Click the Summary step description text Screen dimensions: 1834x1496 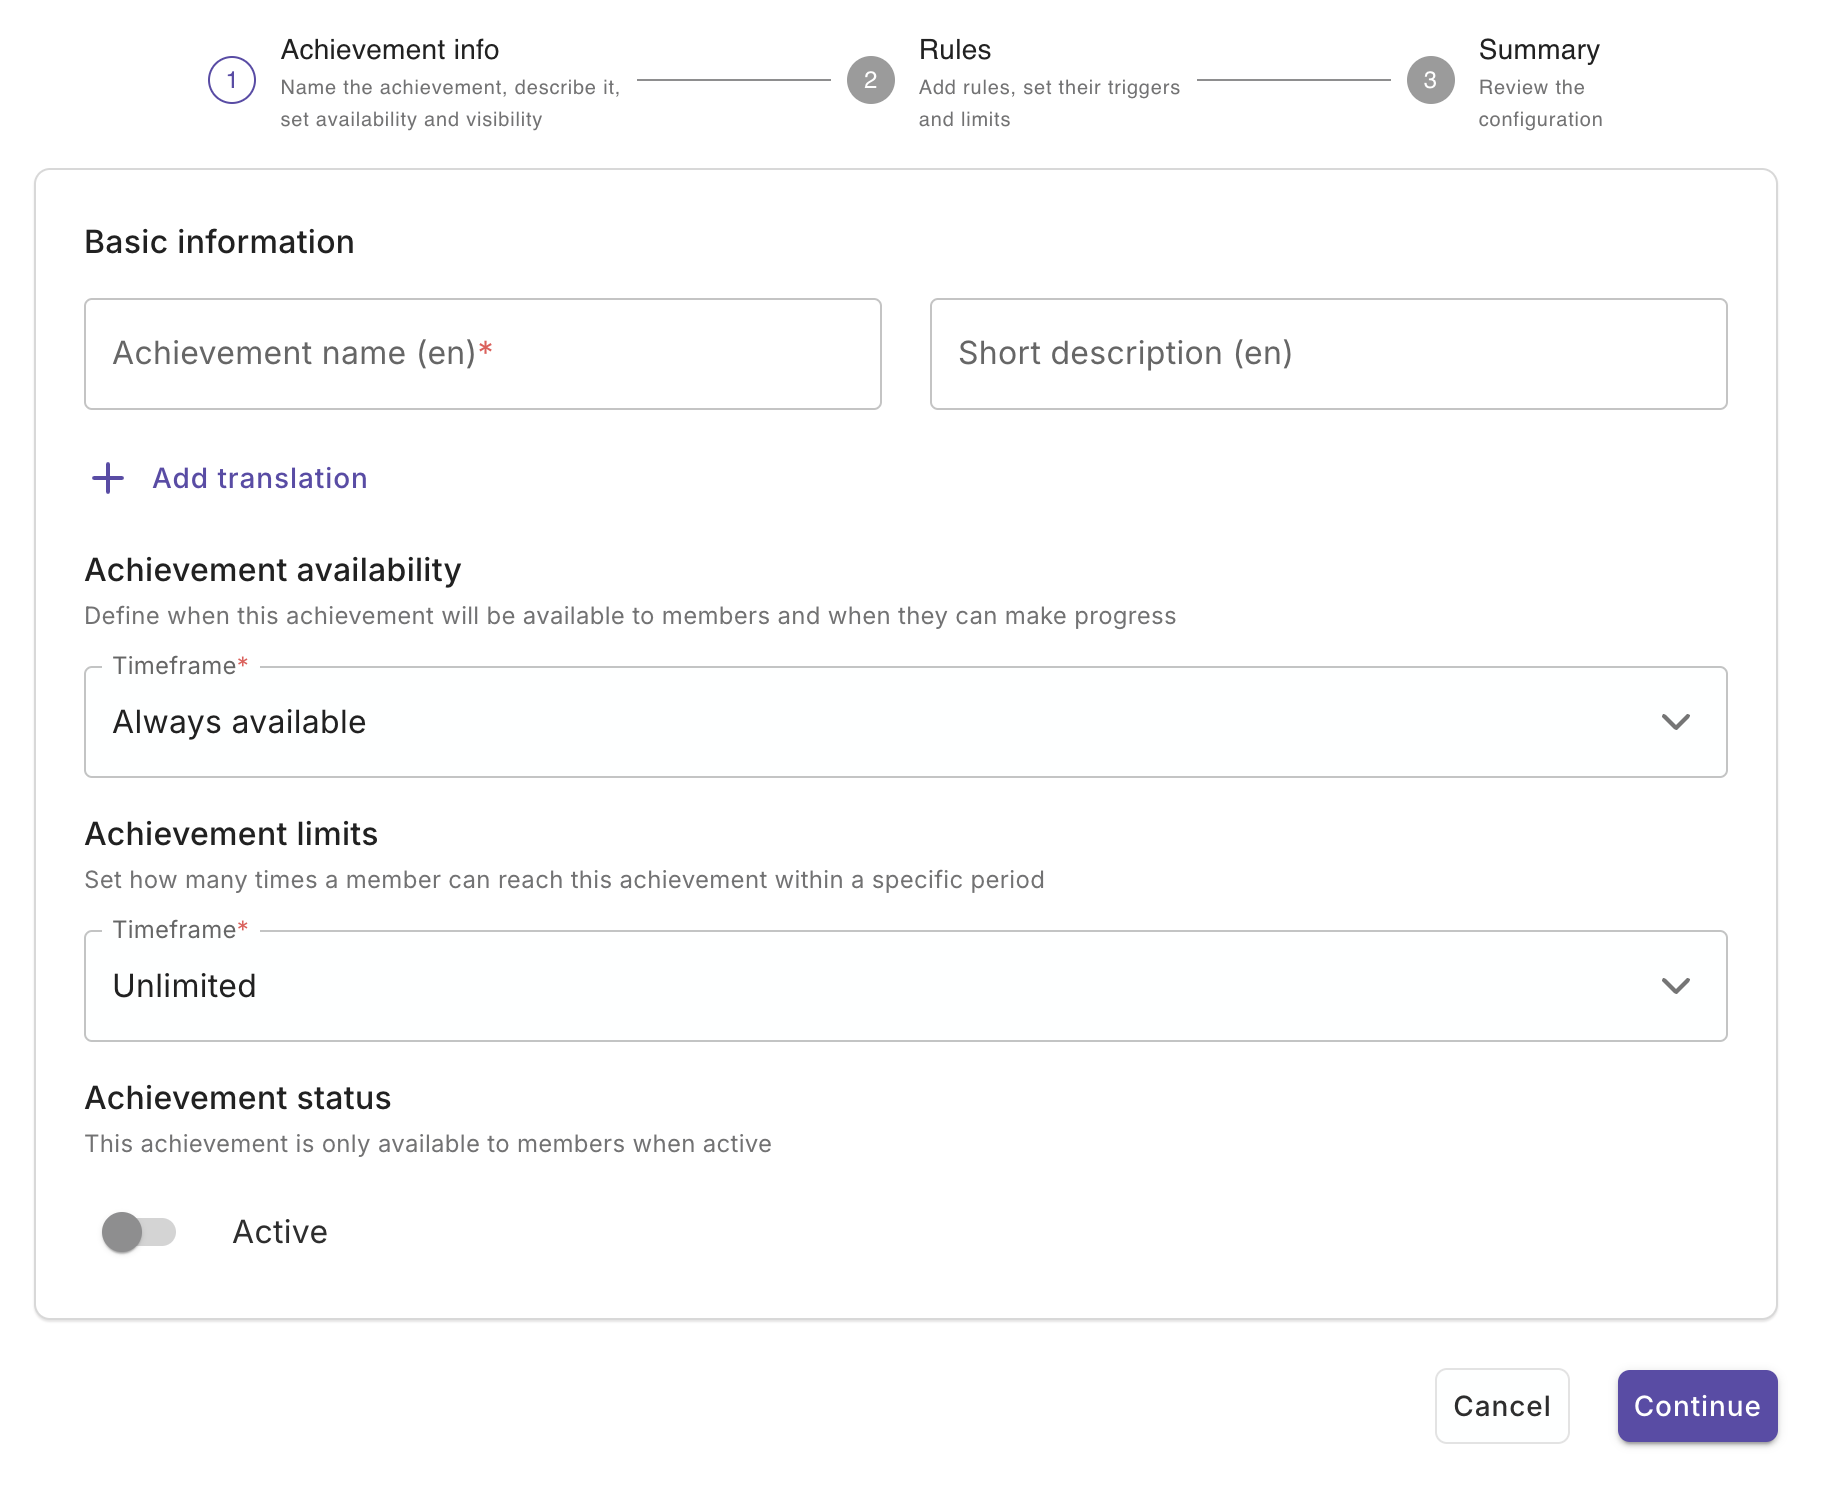(1539, 103)
